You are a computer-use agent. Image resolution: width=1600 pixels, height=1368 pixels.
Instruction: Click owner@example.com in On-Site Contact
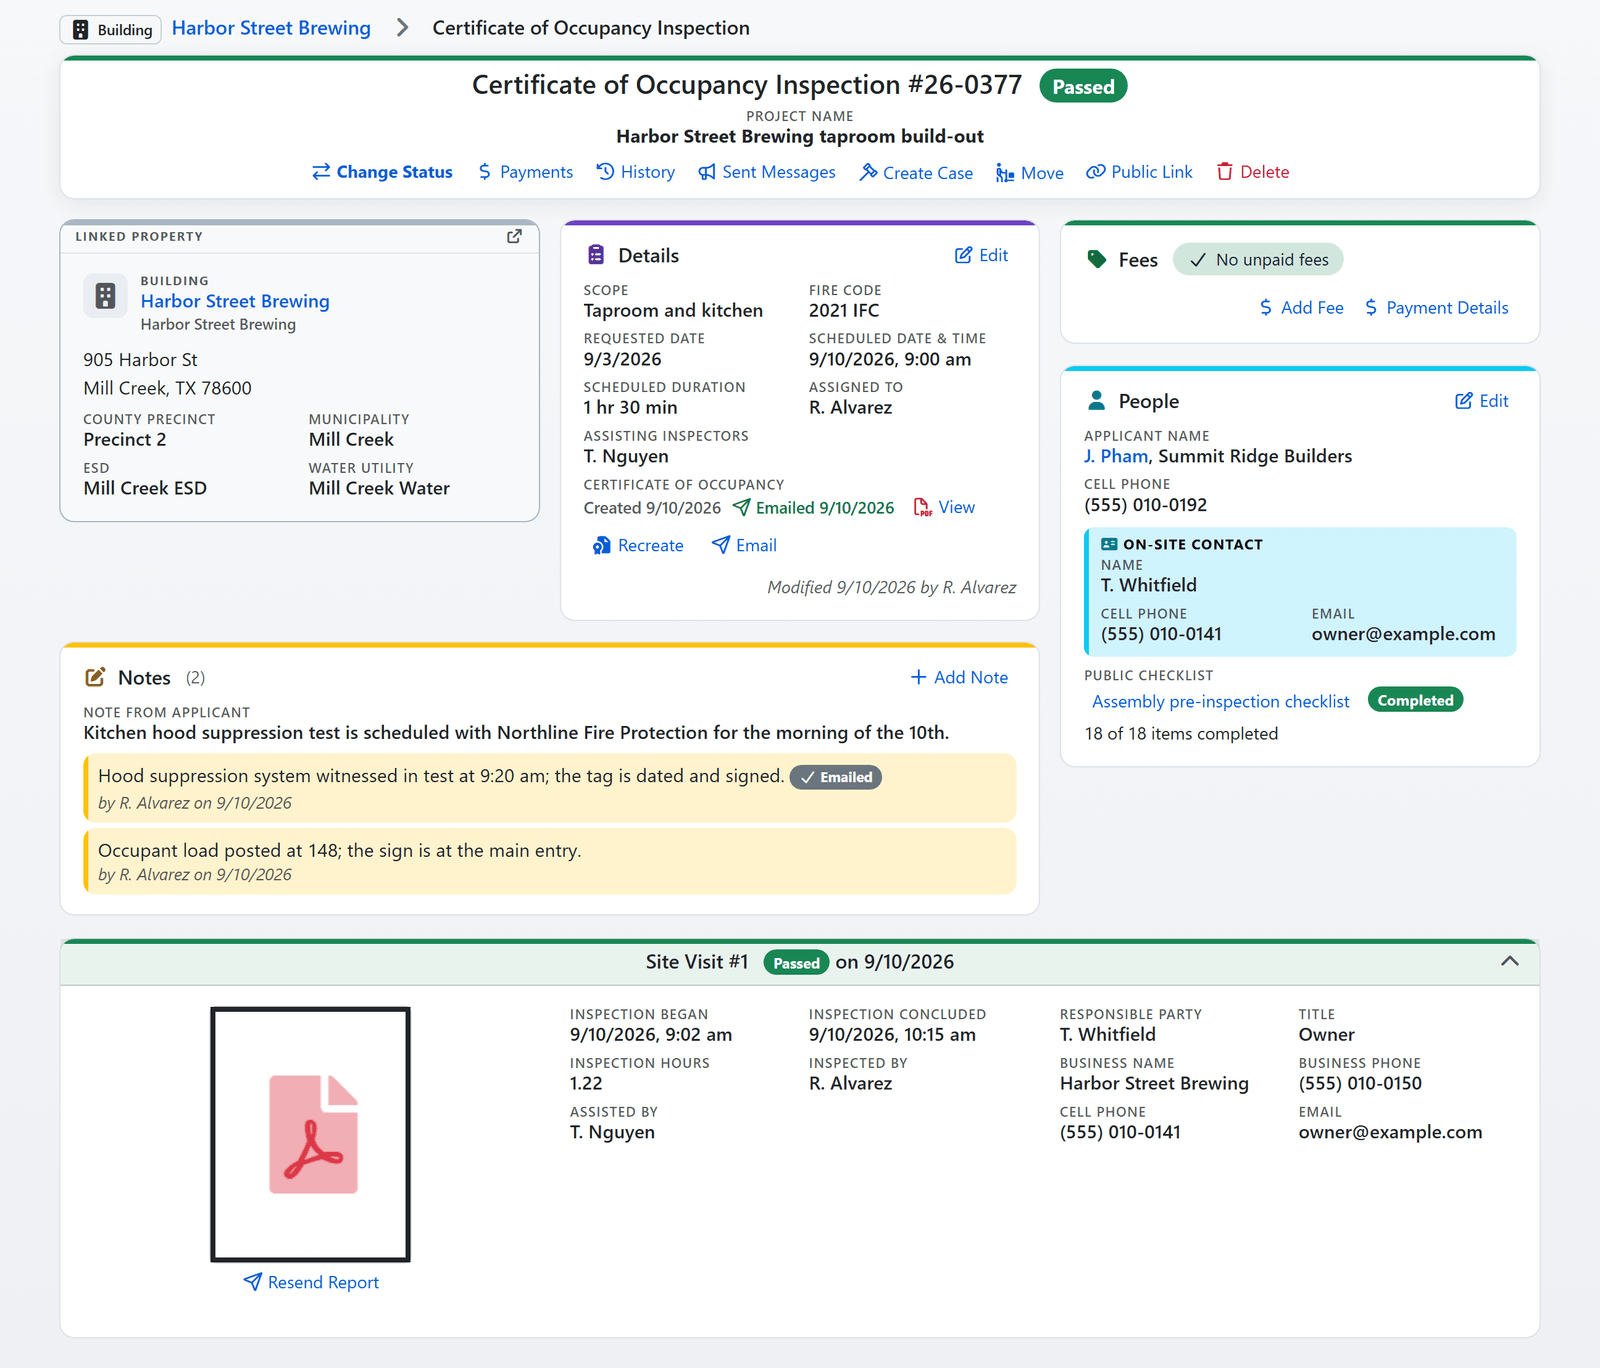1404,634
